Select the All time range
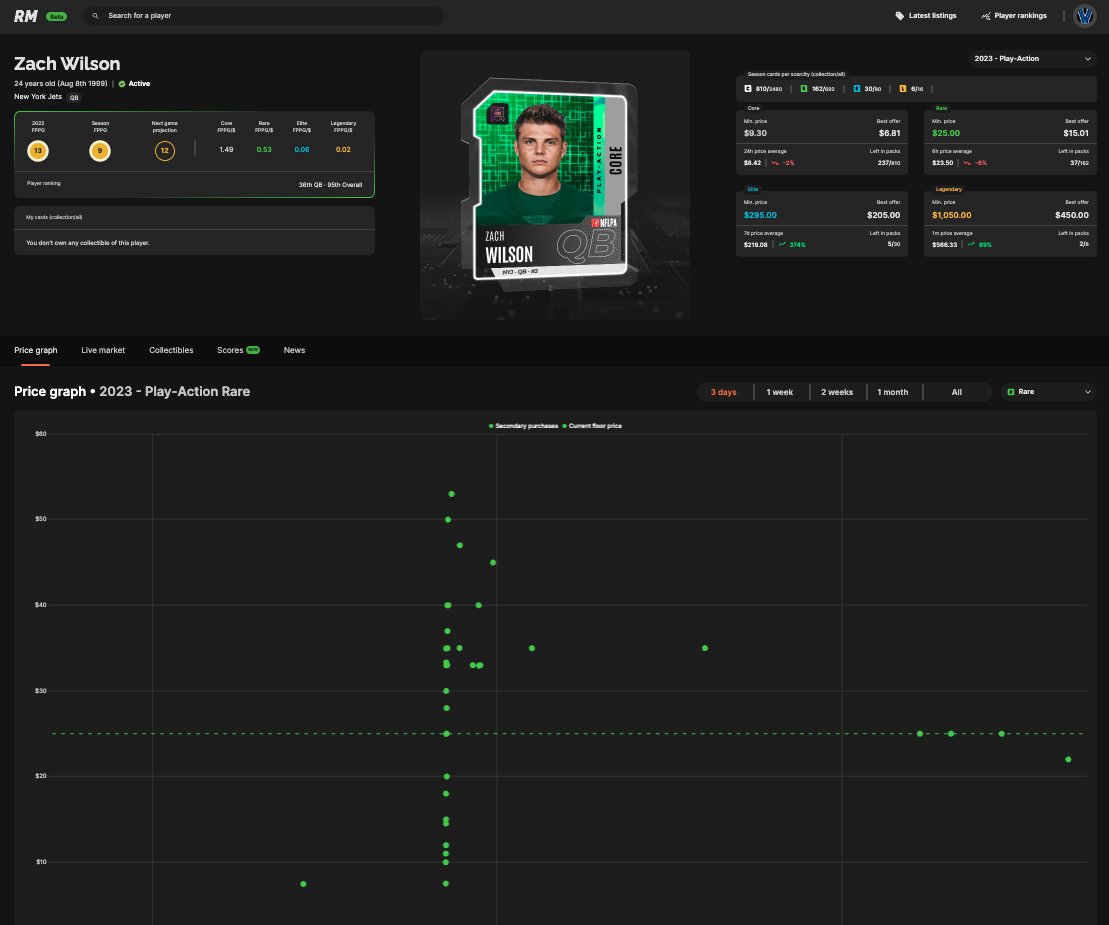This screenshot has width=1109, height=925. [x=956, y=392]
